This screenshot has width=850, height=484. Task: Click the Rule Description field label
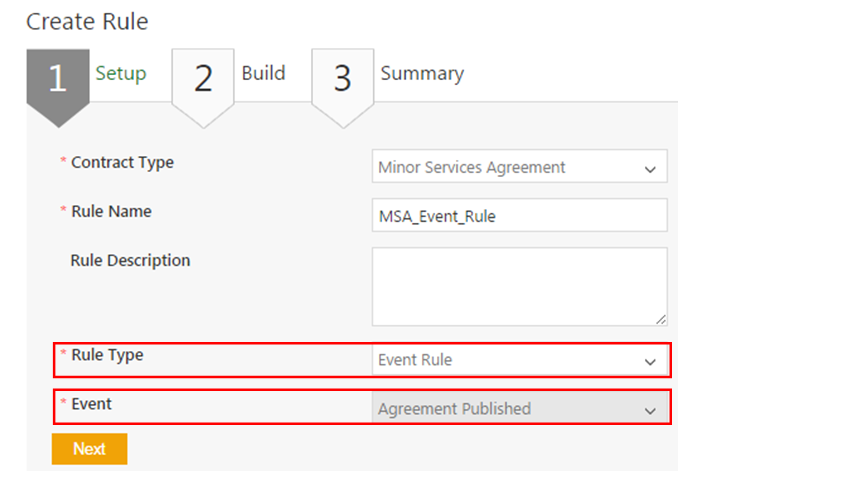point(130,260)
